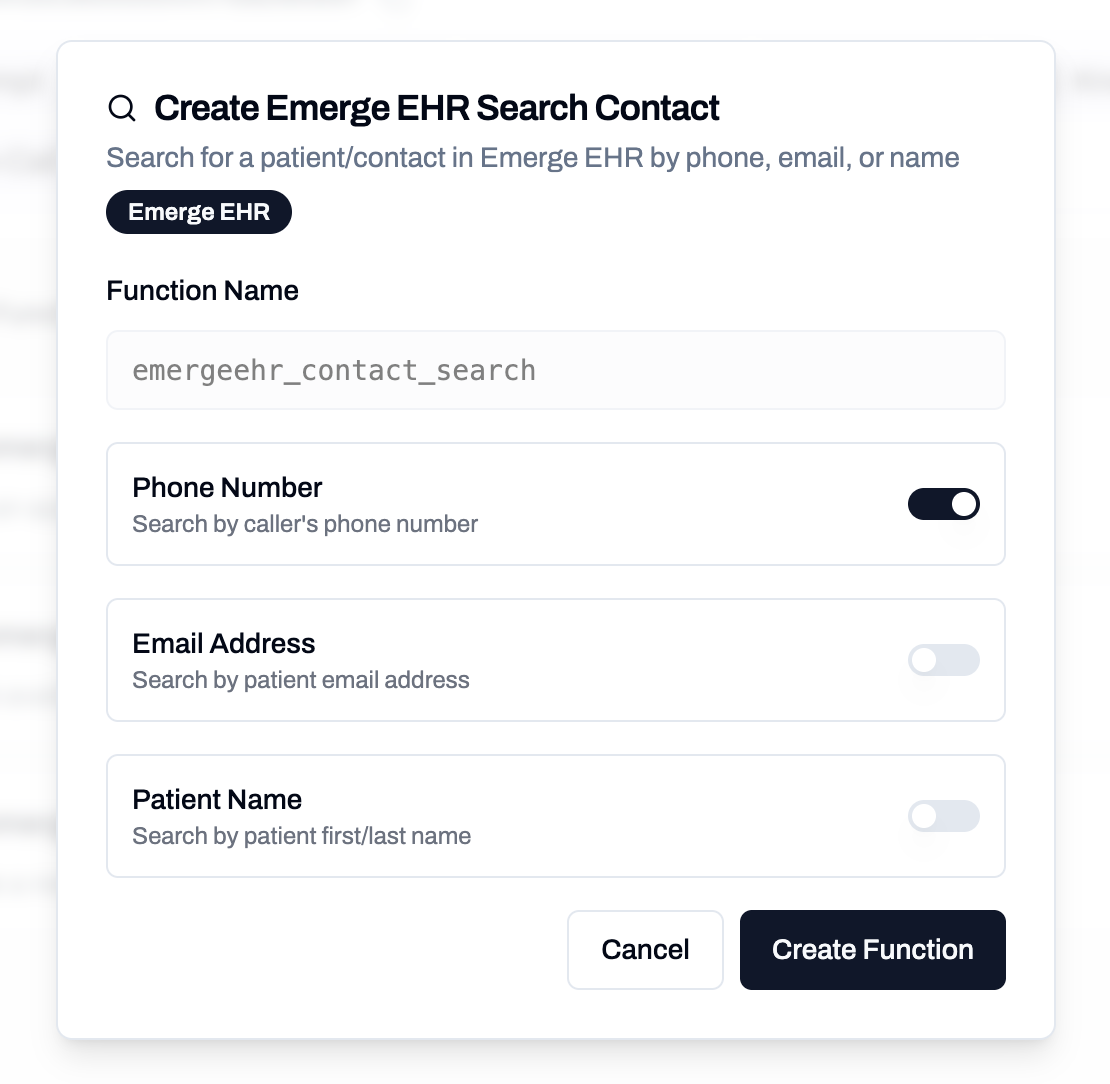This screenshot has width=1110, height=1084.
Task: Enable the Patient Name search toggle
Action: [x=944, y=816]
